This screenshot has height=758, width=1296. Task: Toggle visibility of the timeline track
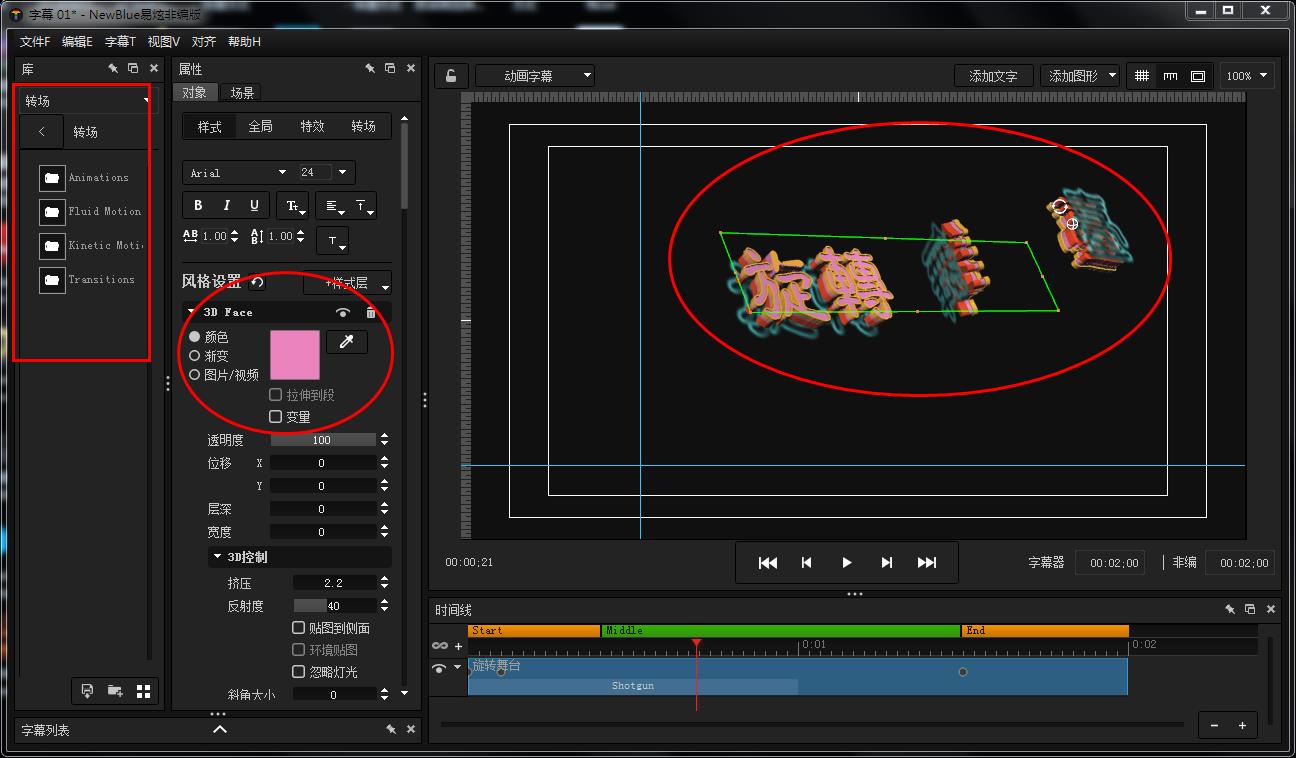pyautogui.click(x=439, y=668)
